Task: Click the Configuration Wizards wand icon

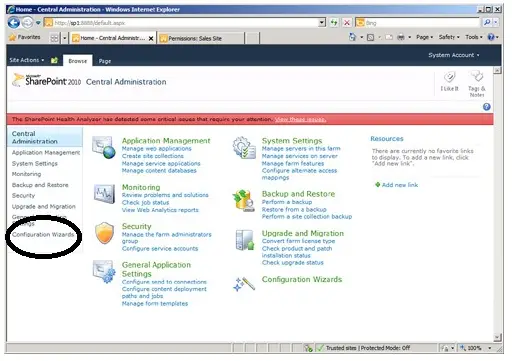Action: (244, 284)
